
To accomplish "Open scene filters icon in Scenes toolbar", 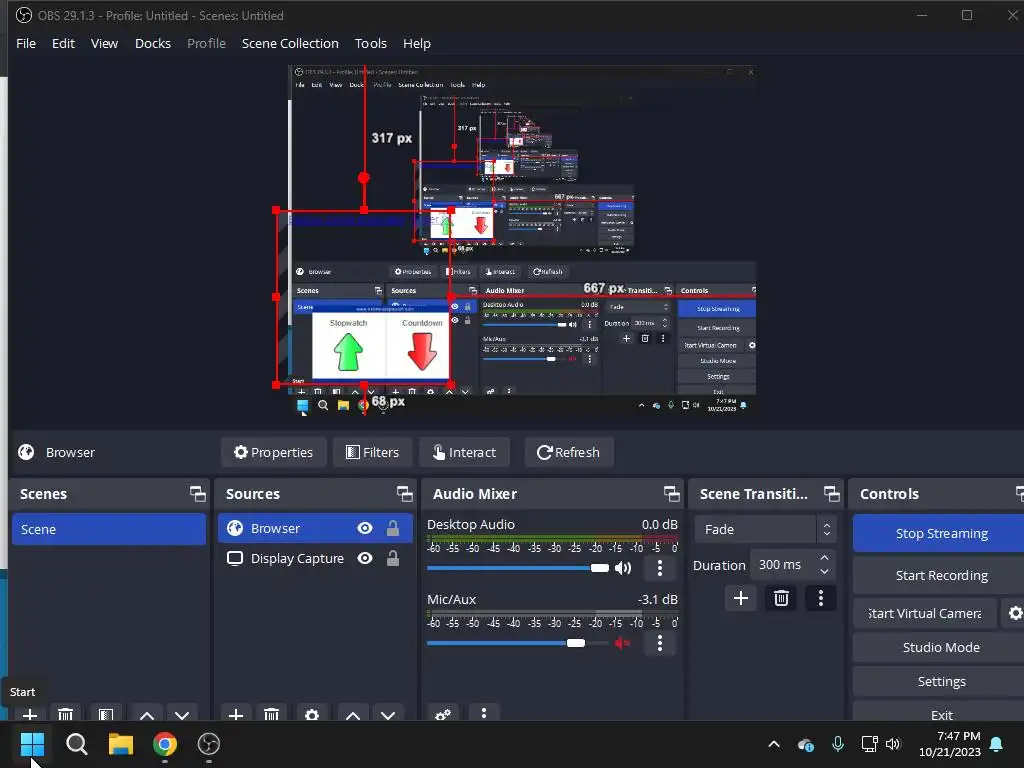I will pos(106,714).
